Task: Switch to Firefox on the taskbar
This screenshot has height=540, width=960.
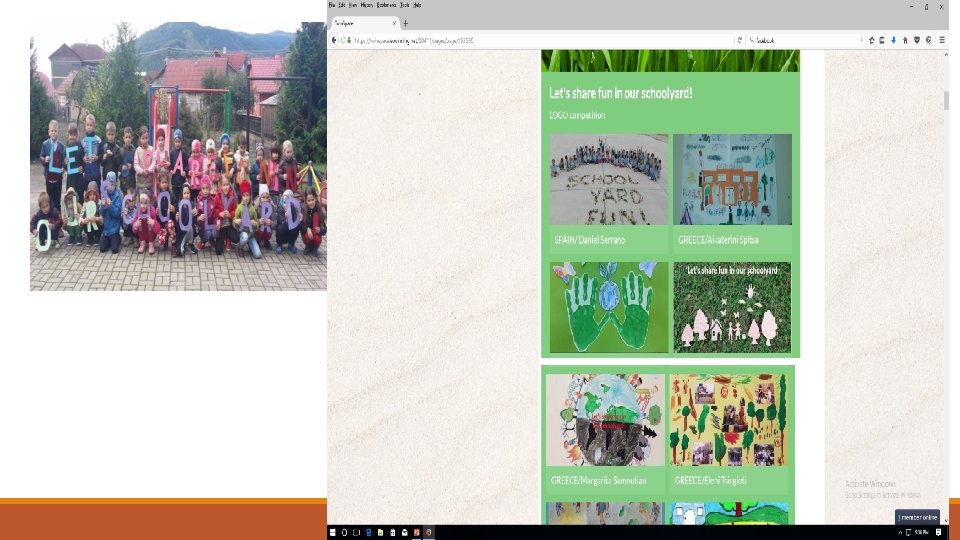Action: point(429,533)
